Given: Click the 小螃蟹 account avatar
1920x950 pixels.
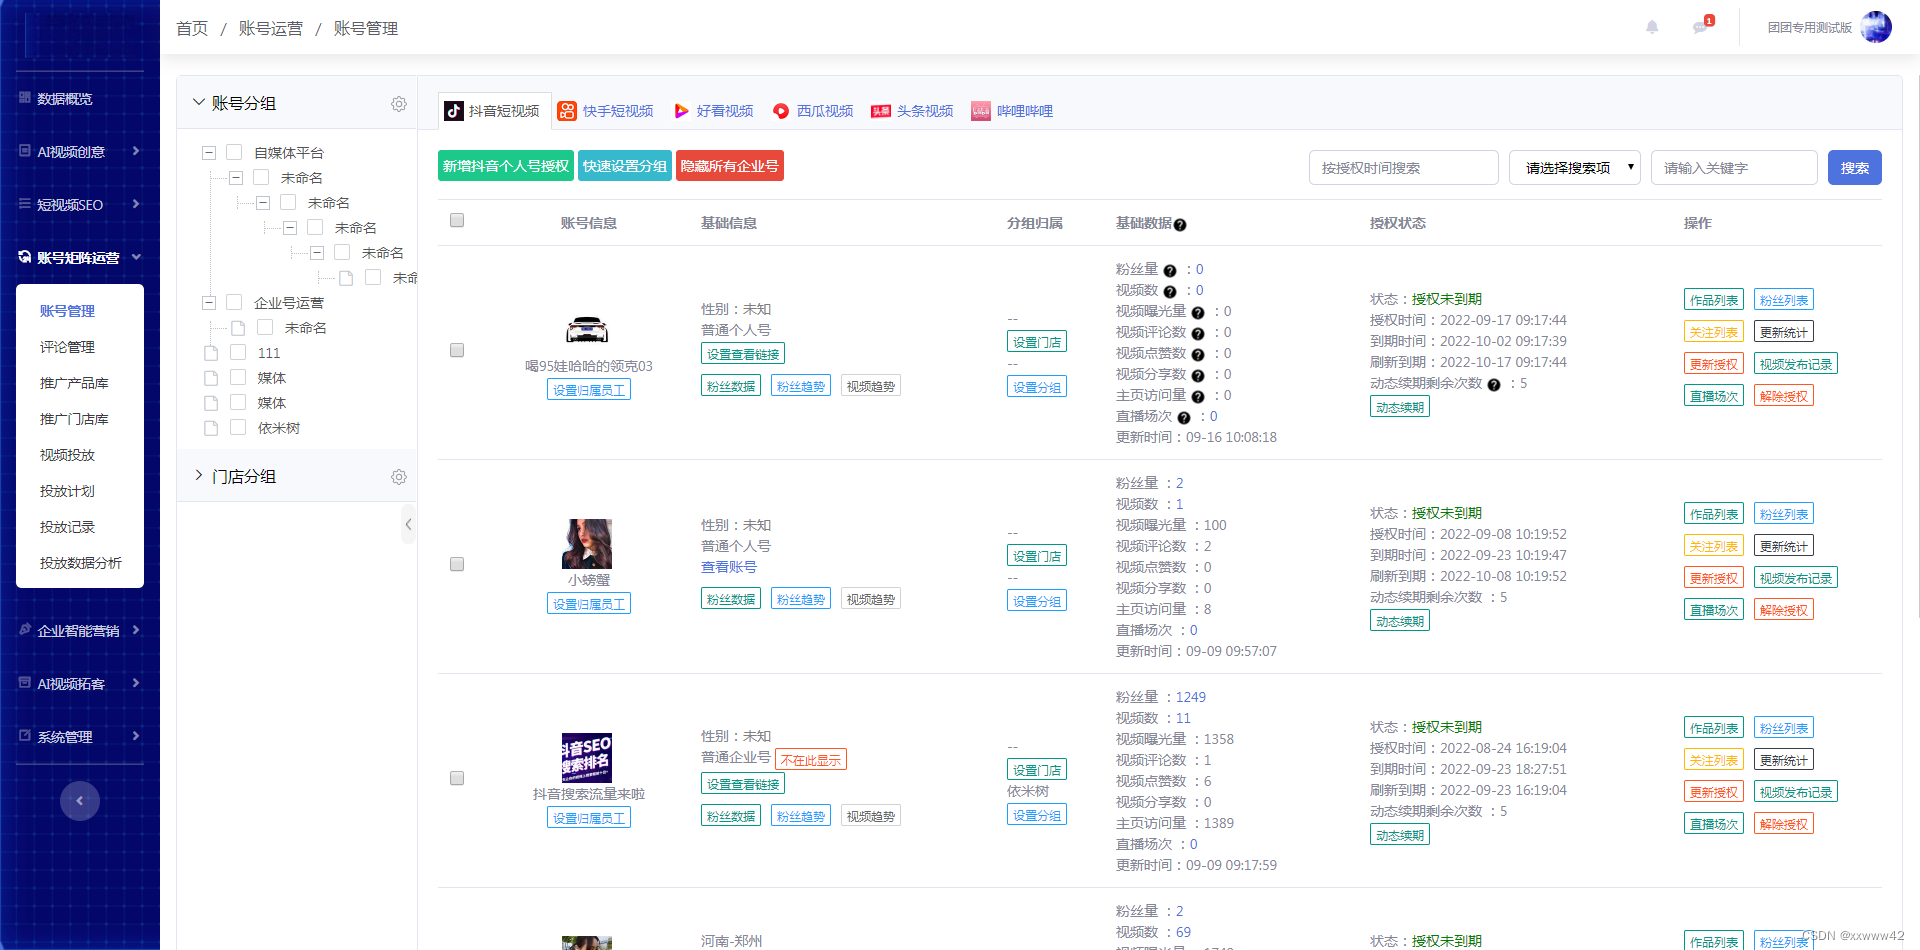Looking at the screenshot, I should pos(587,544).
